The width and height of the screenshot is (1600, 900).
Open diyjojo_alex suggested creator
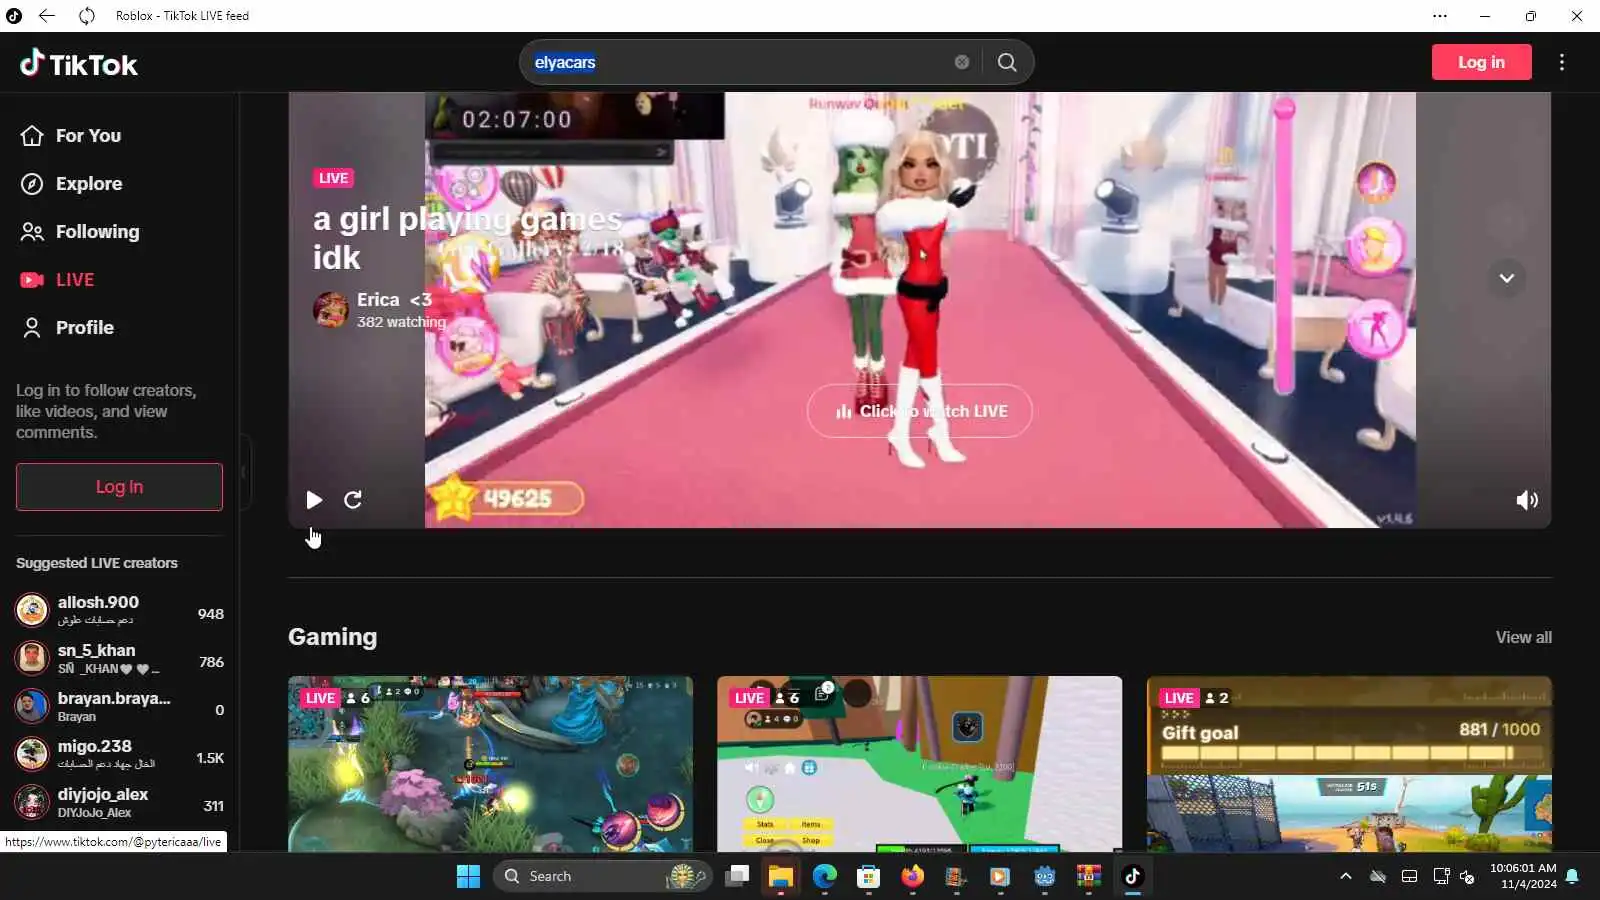click(119, 802)
